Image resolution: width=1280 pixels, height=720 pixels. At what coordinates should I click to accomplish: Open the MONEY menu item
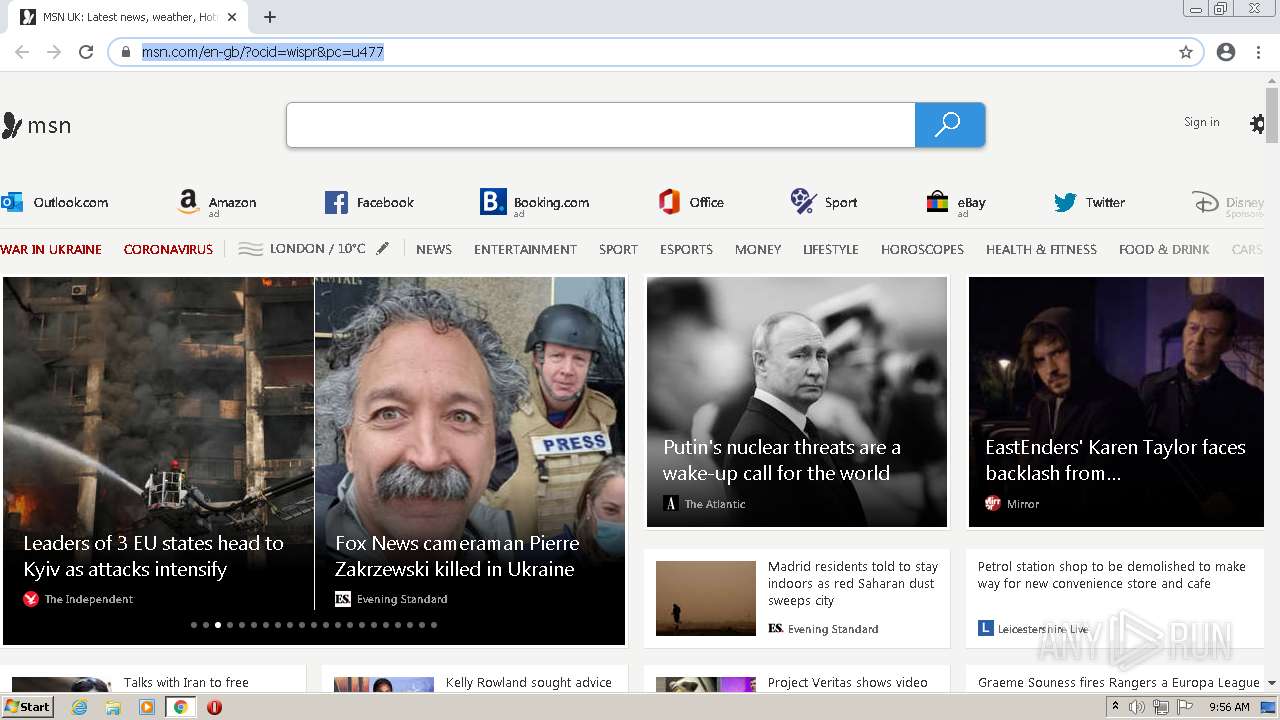758,249
